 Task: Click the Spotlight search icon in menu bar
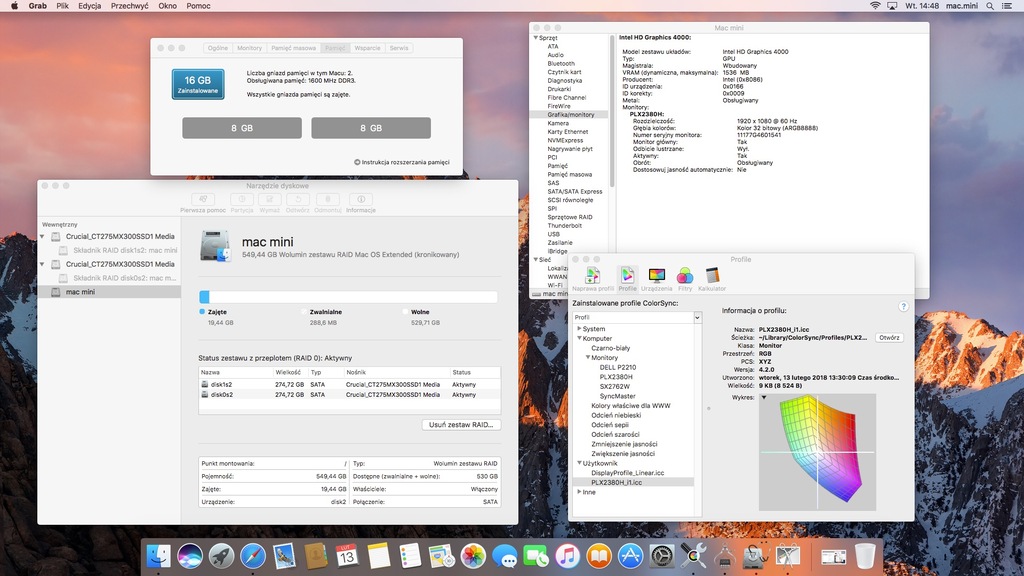click(990, 6)
